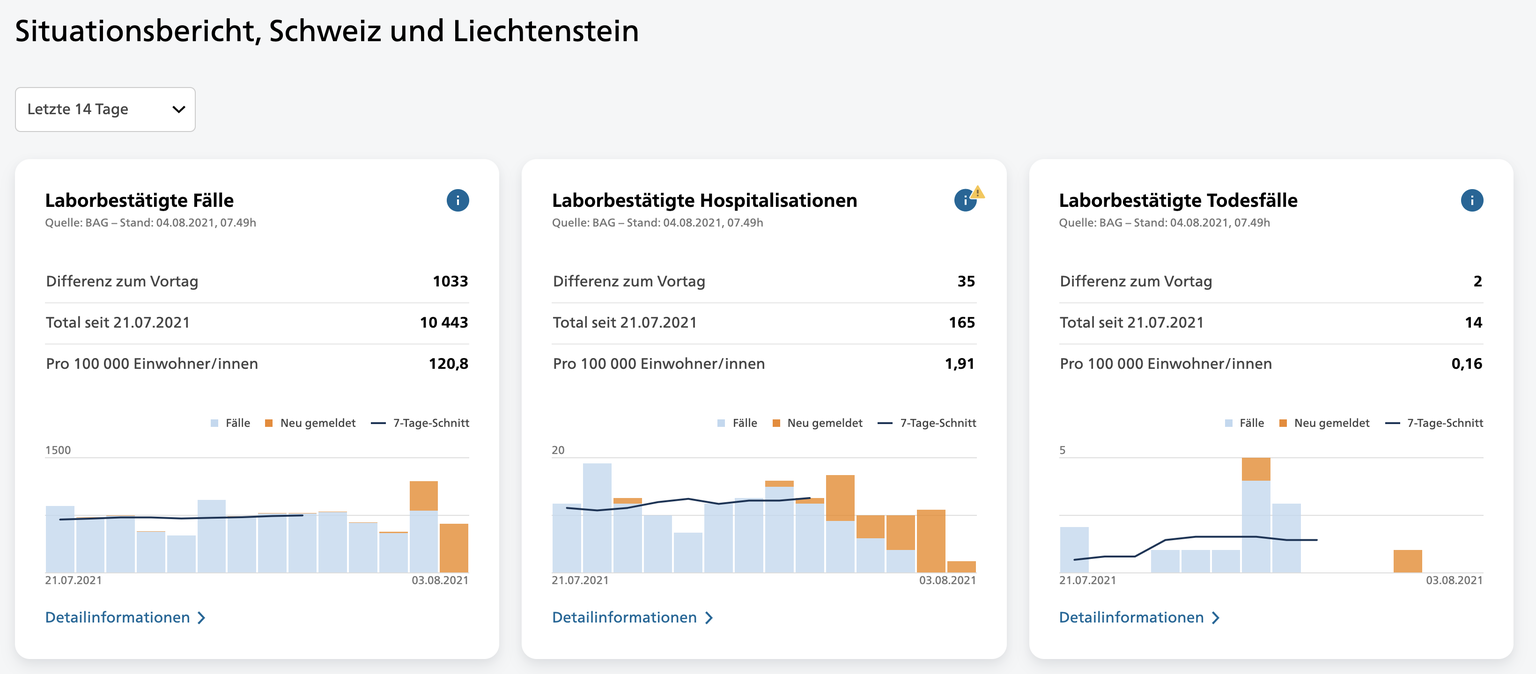The height and width of the screenshot is (674, 1536).
Task: Open Detailinformationen for Laborbestätigte Todesfälle
Action: coord(1131,618)
